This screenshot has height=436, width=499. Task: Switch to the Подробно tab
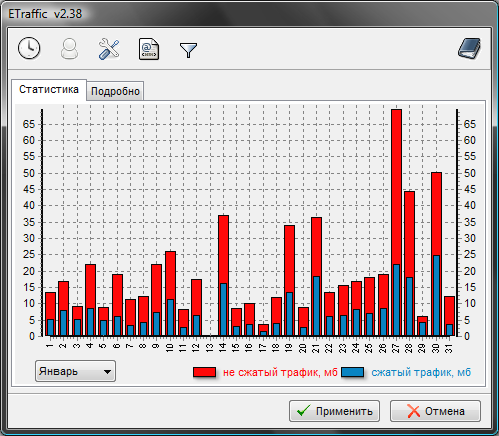115,91
